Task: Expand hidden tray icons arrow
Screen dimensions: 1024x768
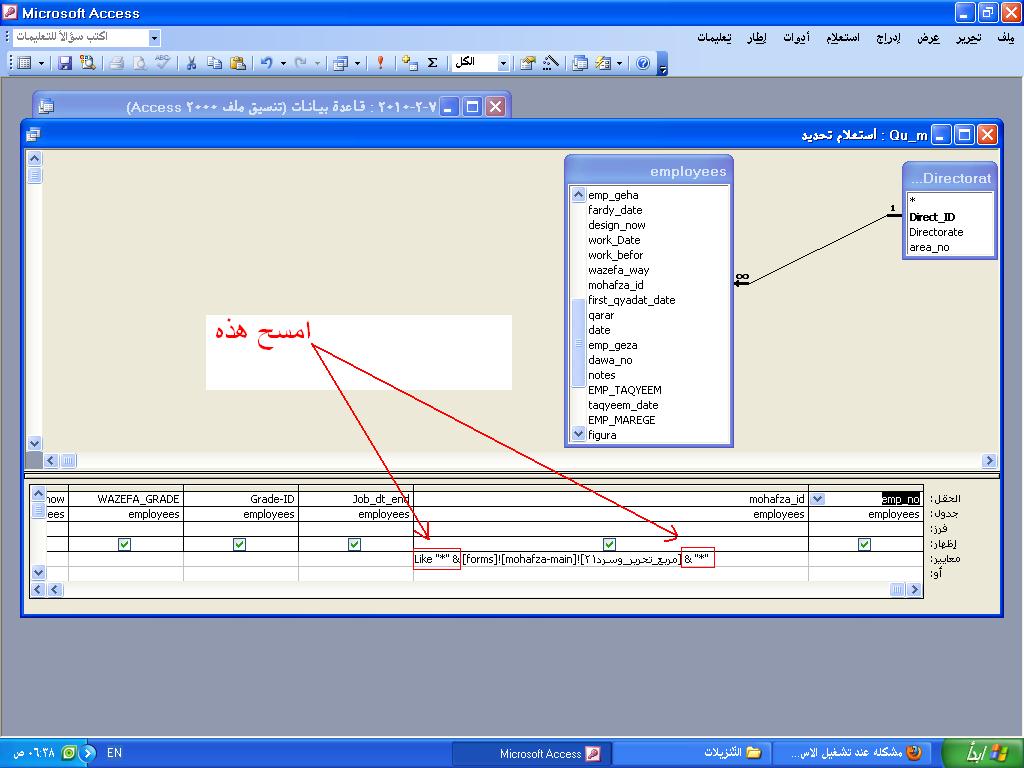Action: pyautogui.click(x=89, y=753)
